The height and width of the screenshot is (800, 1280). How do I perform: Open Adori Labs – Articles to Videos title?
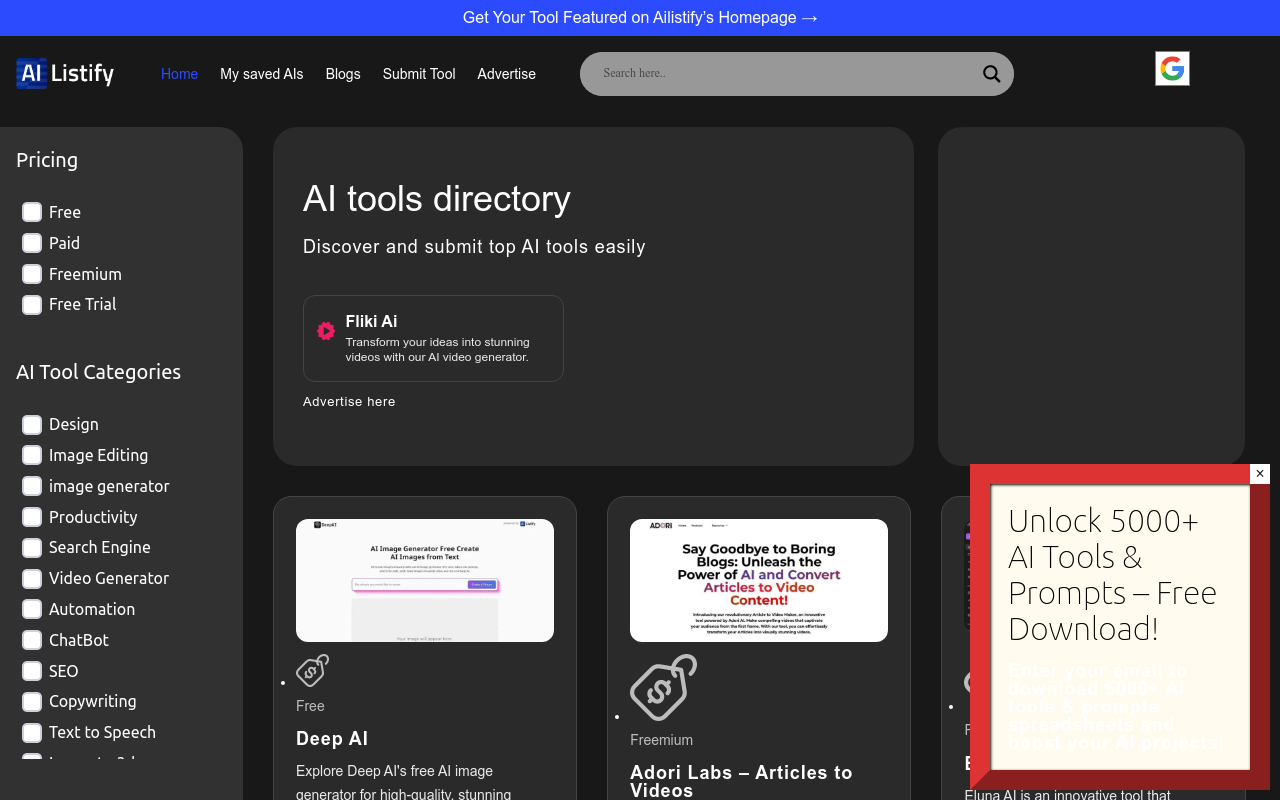click(x=741, y=781)
